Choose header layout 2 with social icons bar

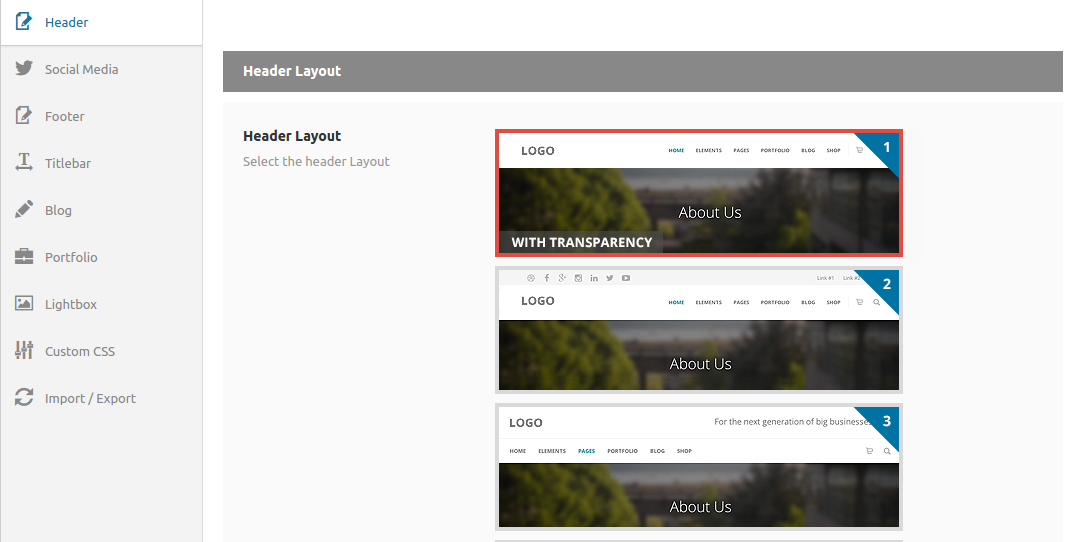[x=698, y=330]
